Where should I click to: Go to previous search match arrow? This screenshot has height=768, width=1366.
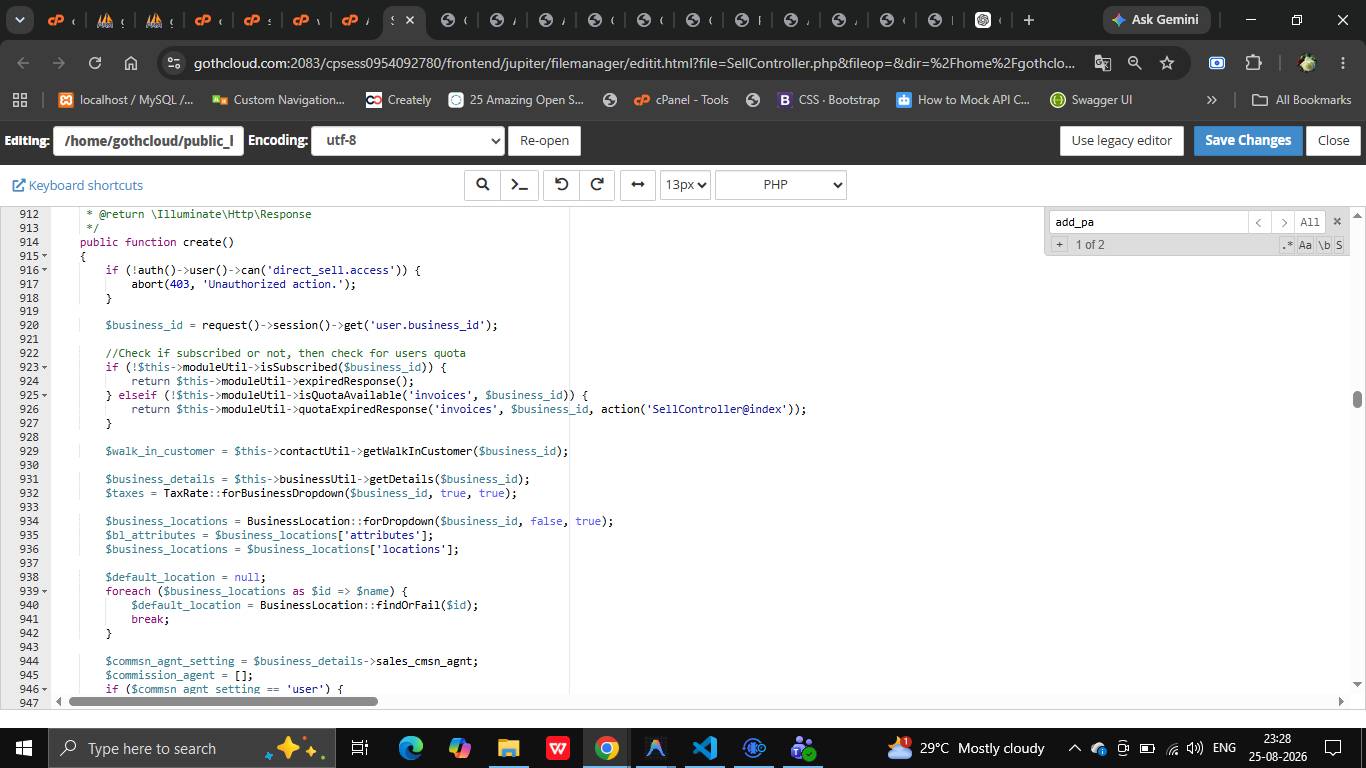pos(1259,222)
